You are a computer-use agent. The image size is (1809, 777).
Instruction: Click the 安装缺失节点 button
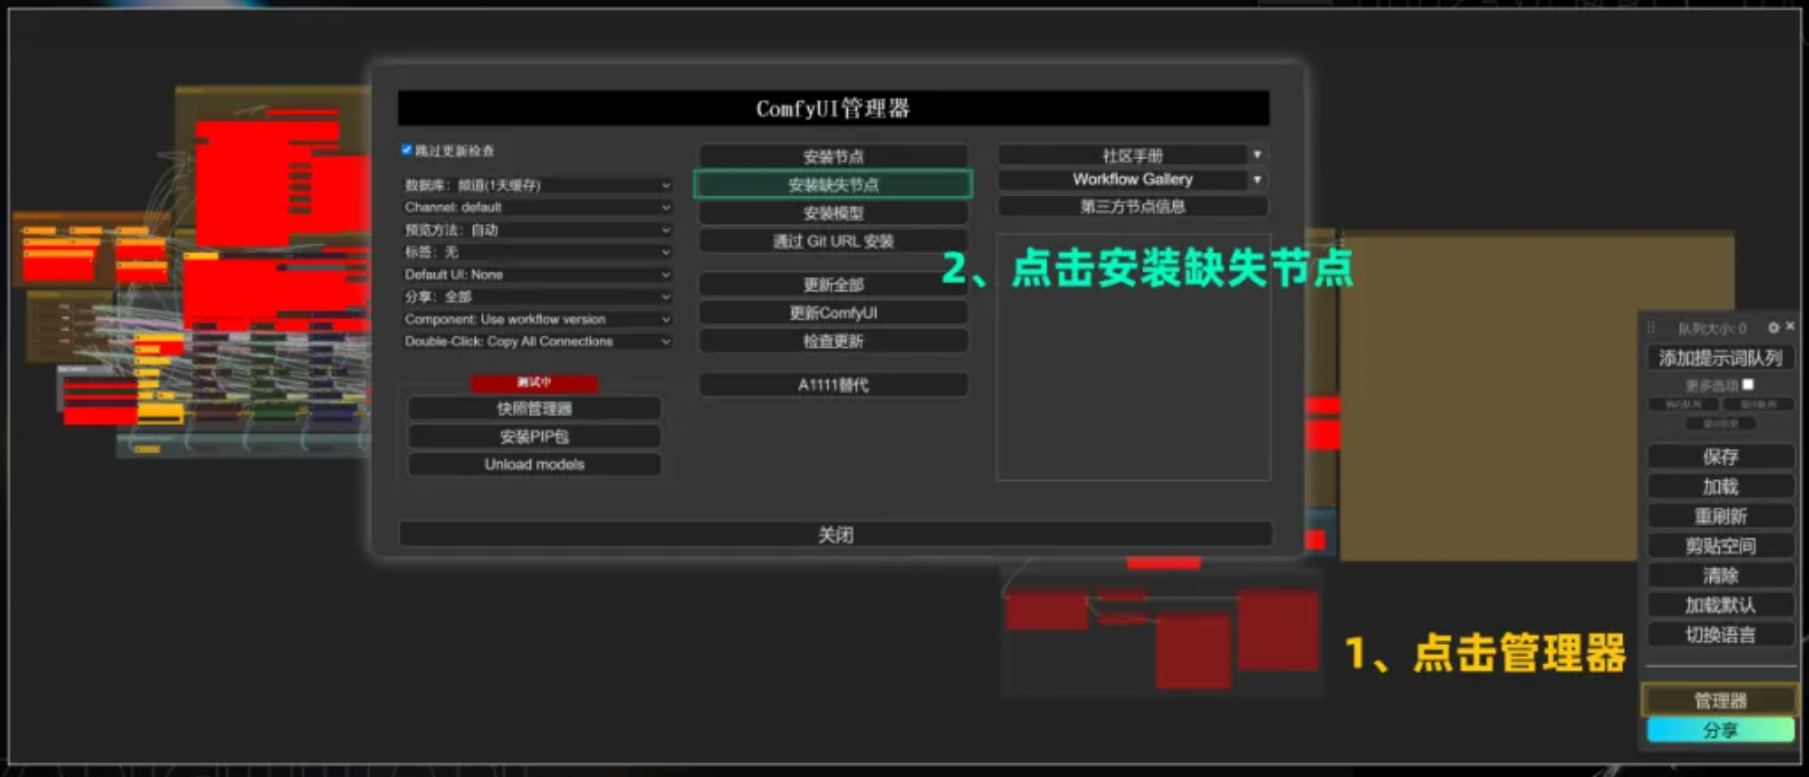point(833,185)
